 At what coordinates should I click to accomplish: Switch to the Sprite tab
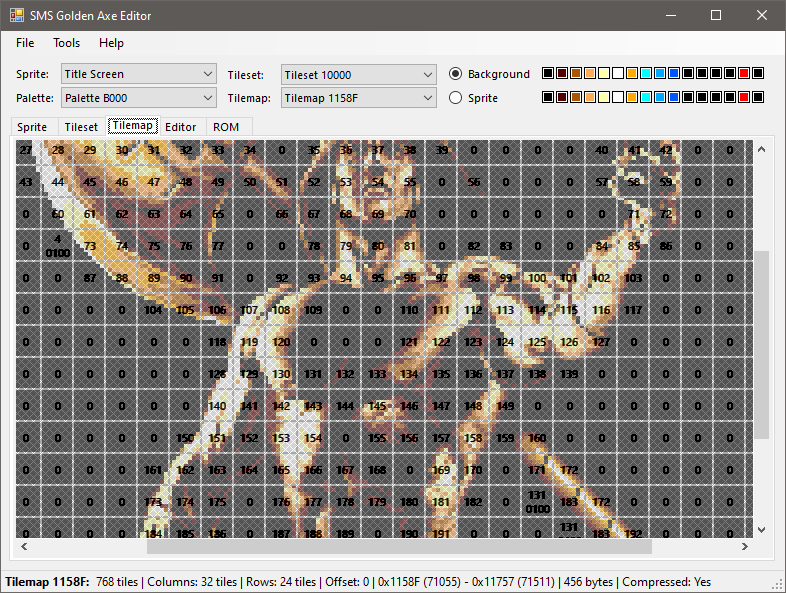[x=32, y=127]
